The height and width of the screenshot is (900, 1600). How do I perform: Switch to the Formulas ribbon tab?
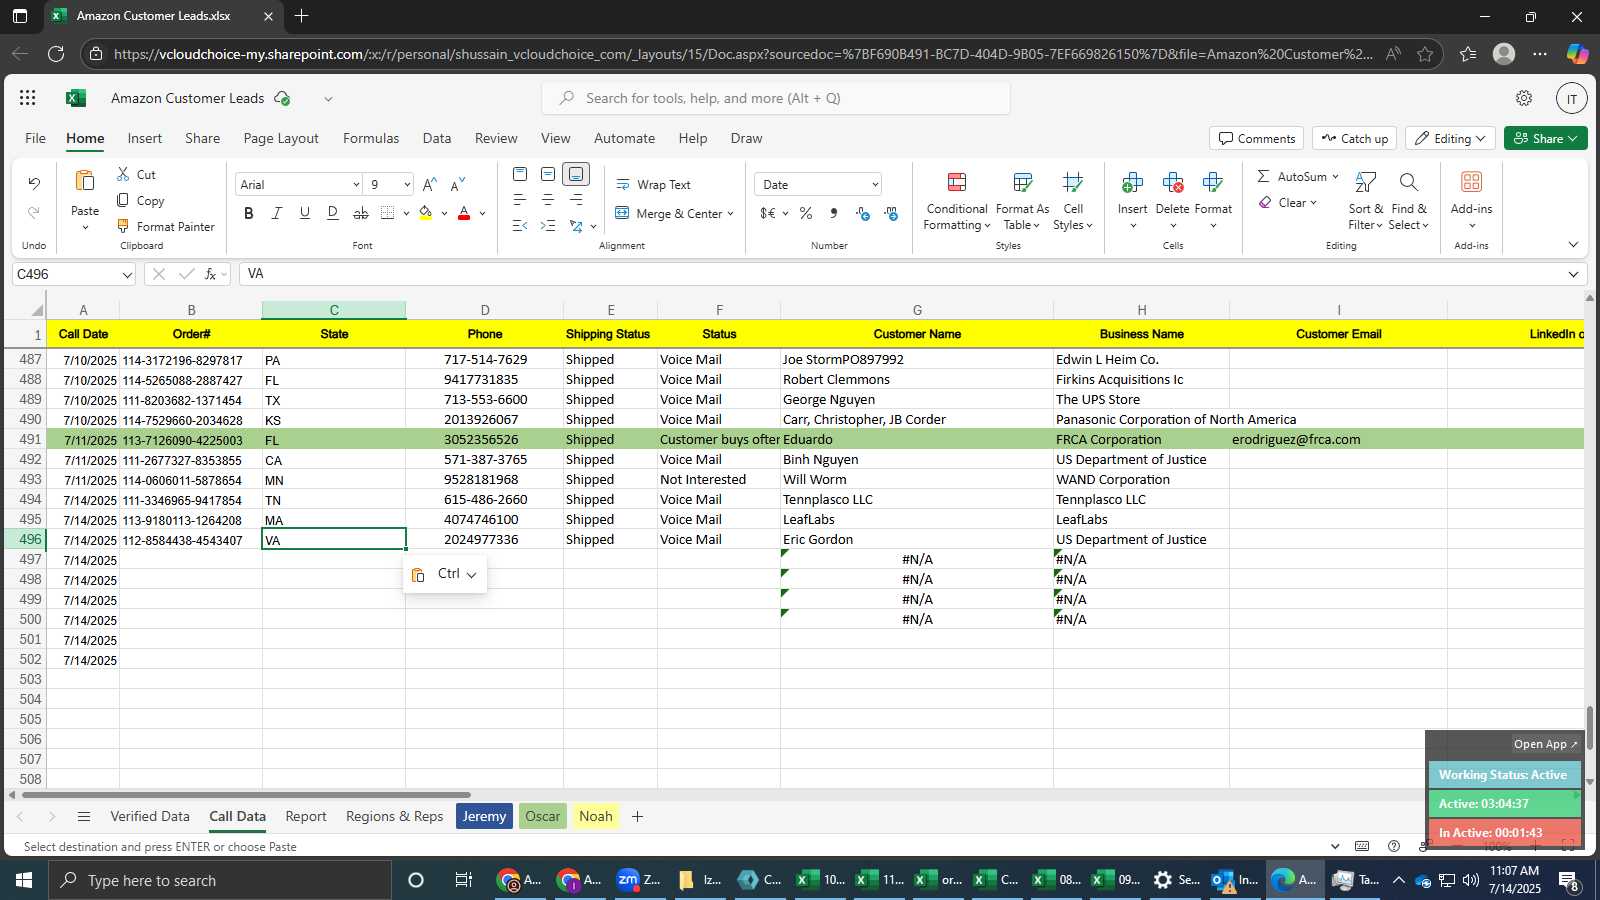click(x=371, y=138)
